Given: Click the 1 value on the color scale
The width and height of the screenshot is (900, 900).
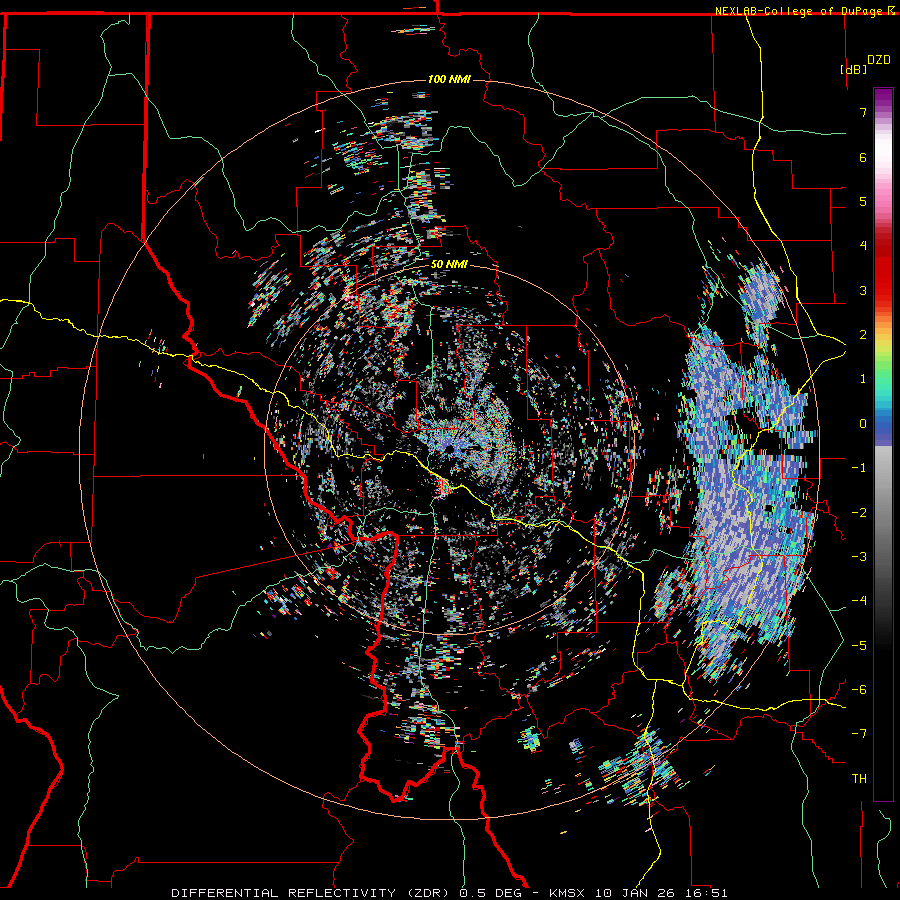Looking at the screenshot, I should (x=863, y=379).
